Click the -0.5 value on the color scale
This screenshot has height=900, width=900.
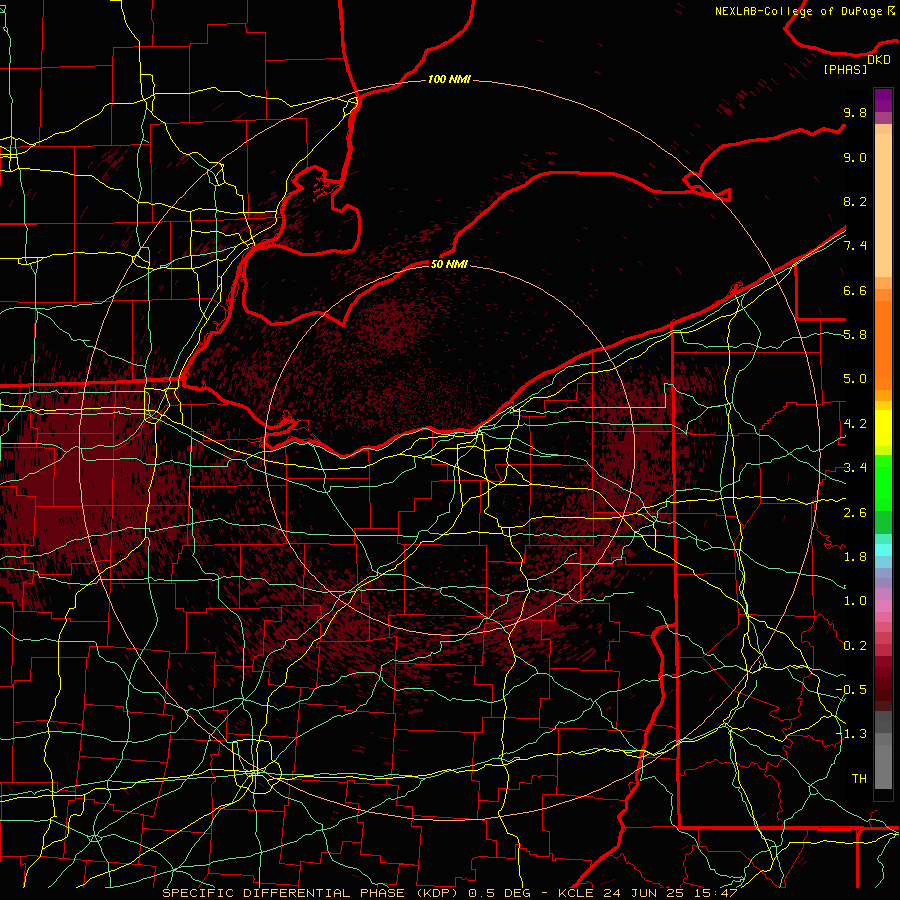click(x=851, y=690)
